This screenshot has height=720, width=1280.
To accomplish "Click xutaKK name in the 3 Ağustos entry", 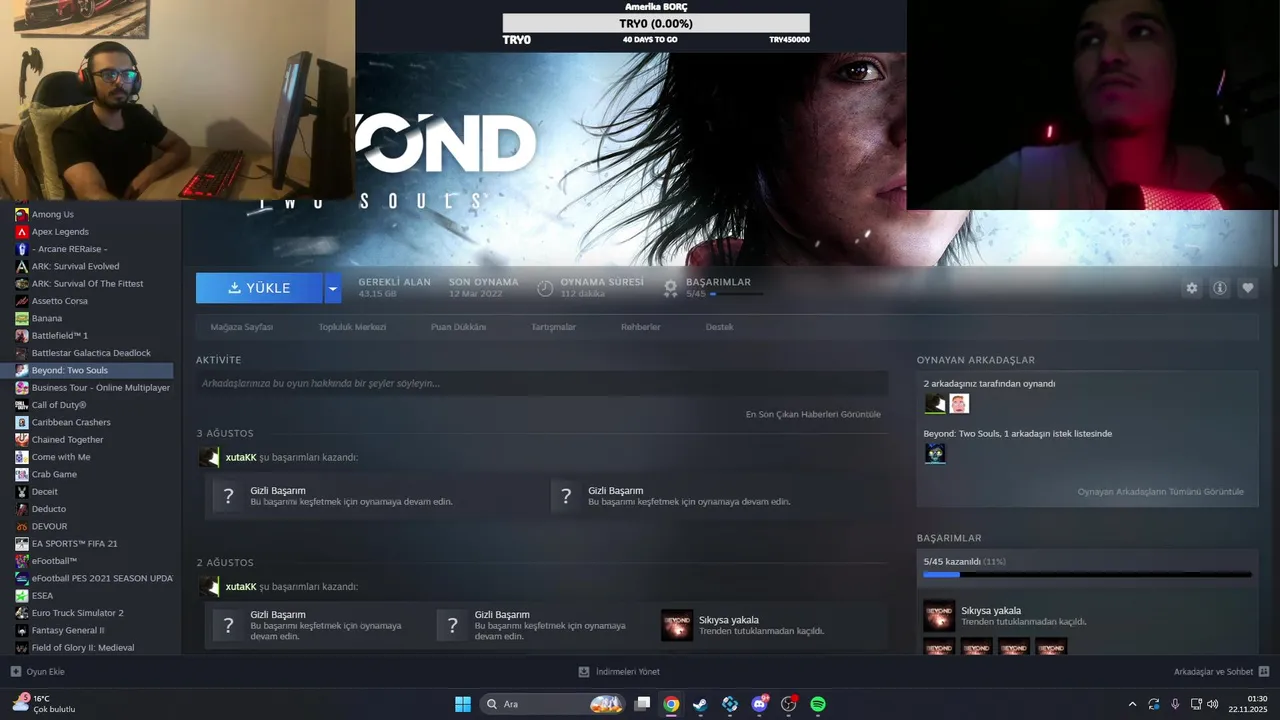I will [x=241, y=457].
